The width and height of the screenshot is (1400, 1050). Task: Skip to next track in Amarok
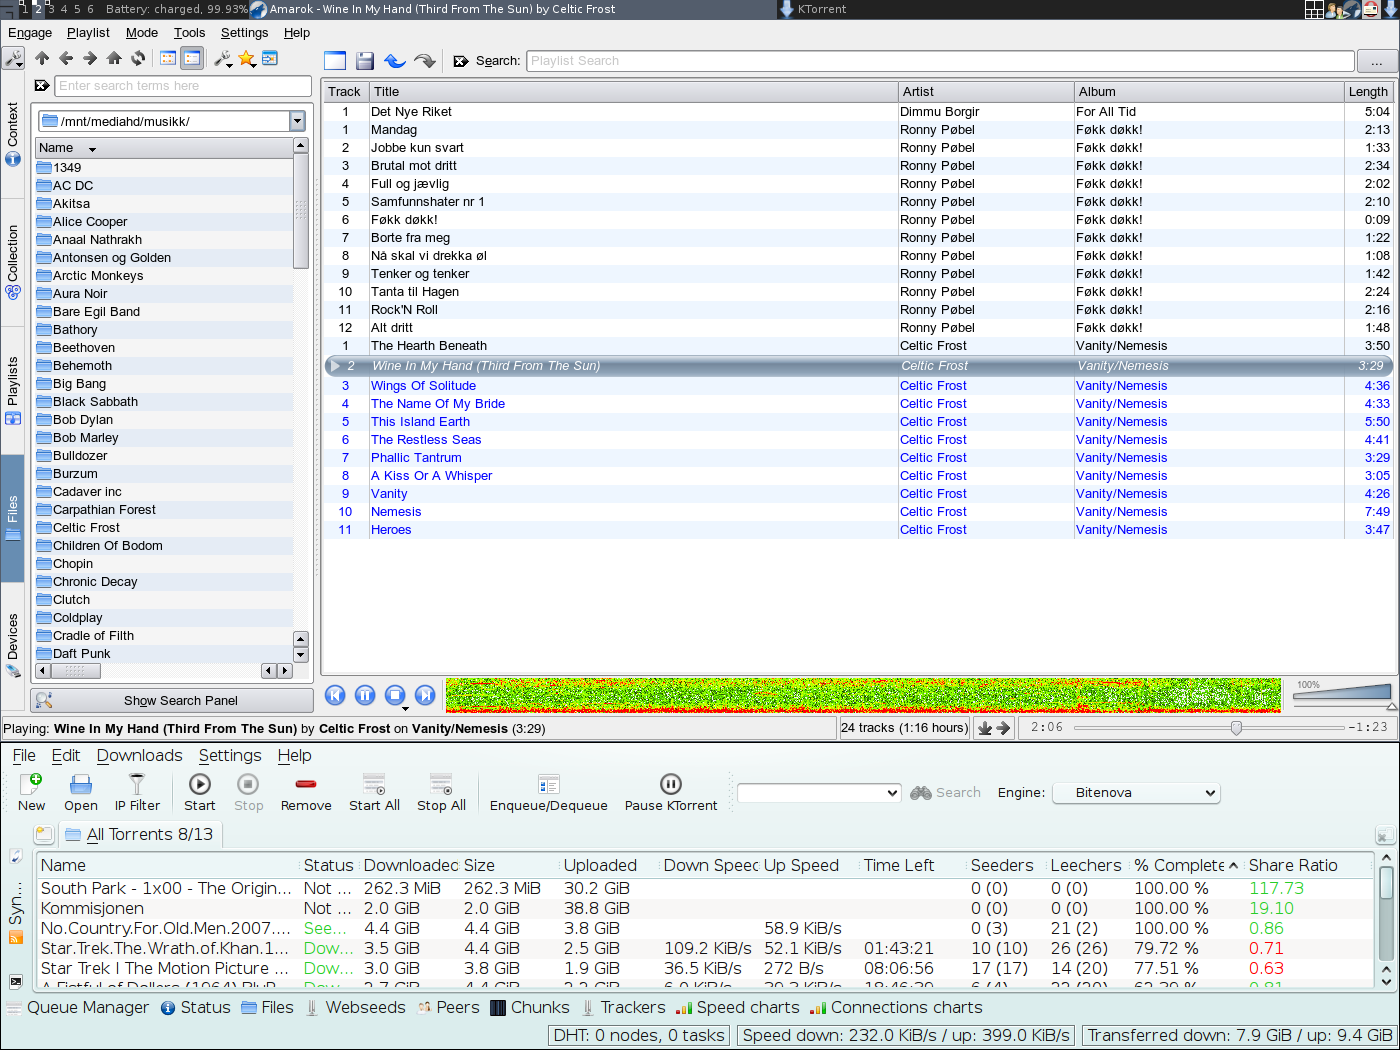(426, 695)
